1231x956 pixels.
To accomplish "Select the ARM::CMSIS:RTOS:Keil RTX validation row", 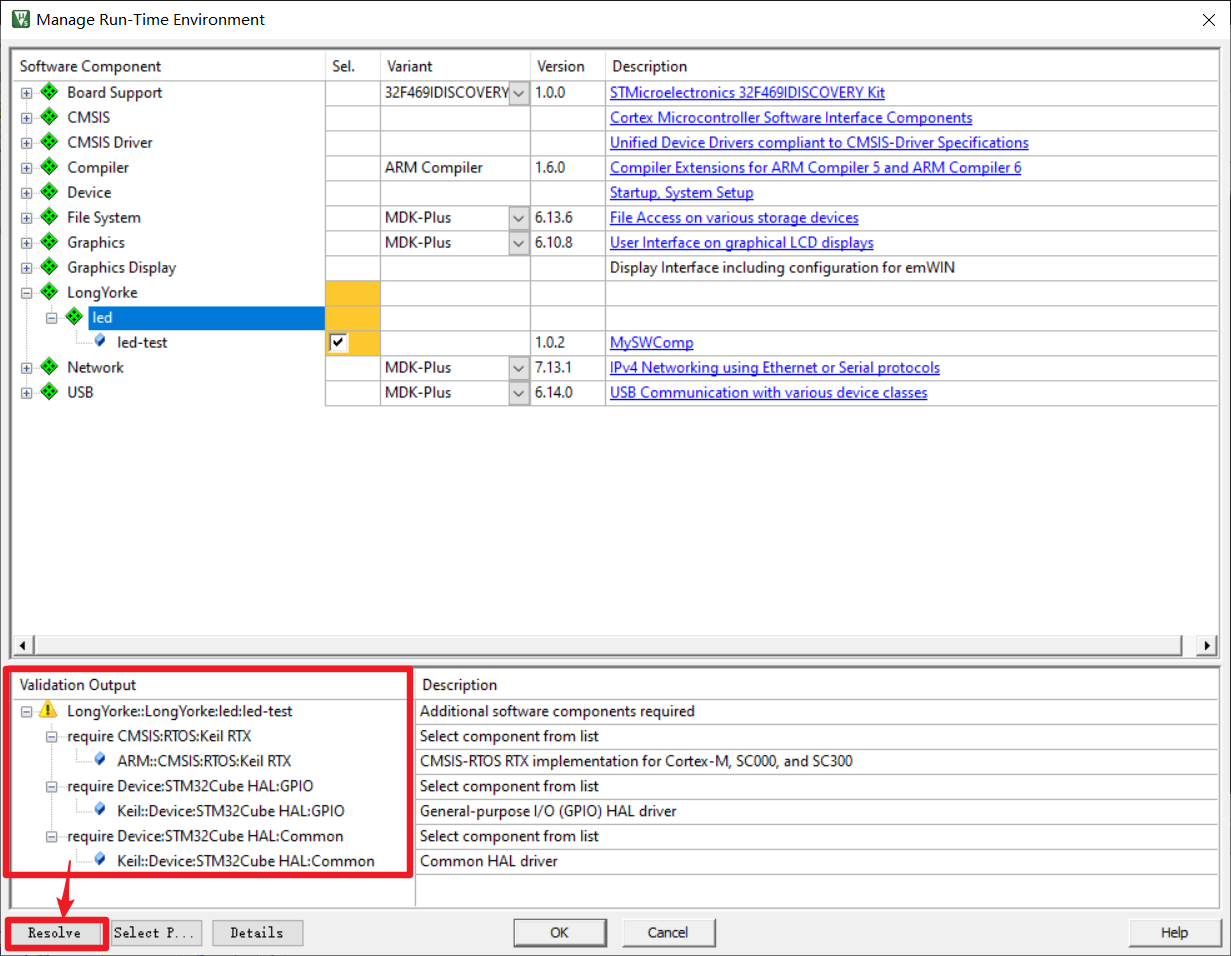I will [204, 761].
